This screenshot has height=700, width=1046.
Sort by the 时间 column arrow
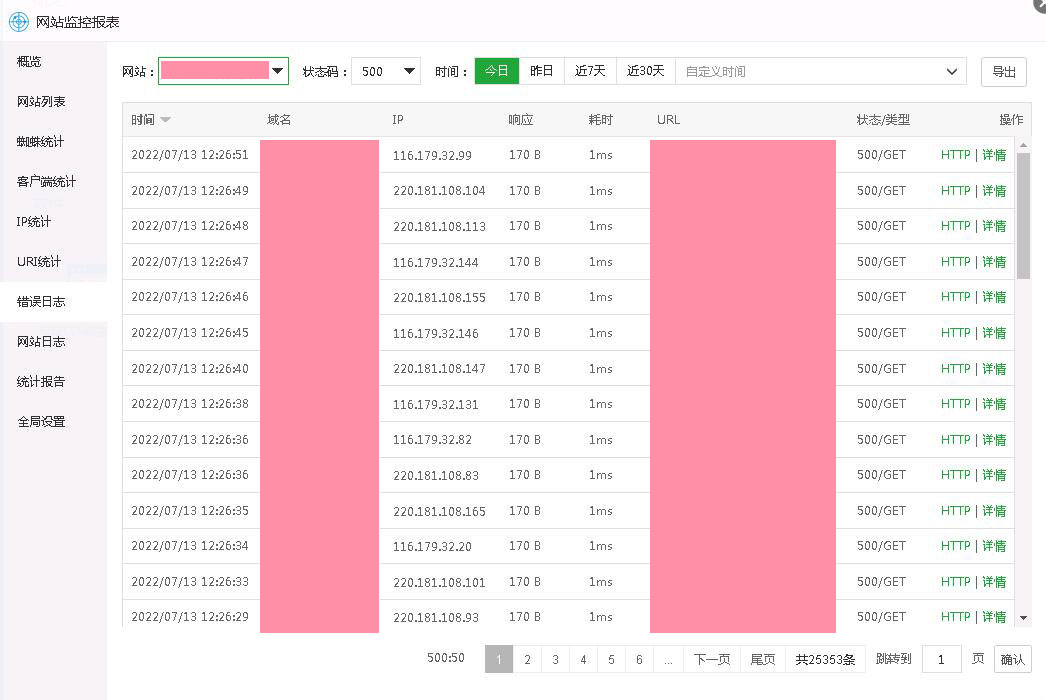165,120
